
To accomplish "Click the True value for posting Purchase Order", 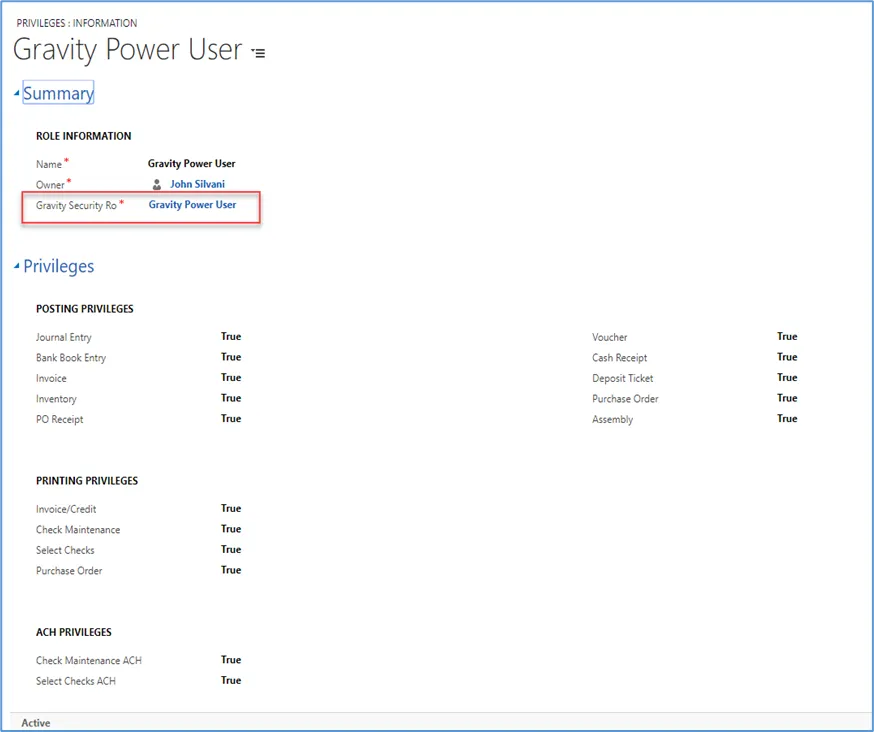I will [x=787, y=398].
